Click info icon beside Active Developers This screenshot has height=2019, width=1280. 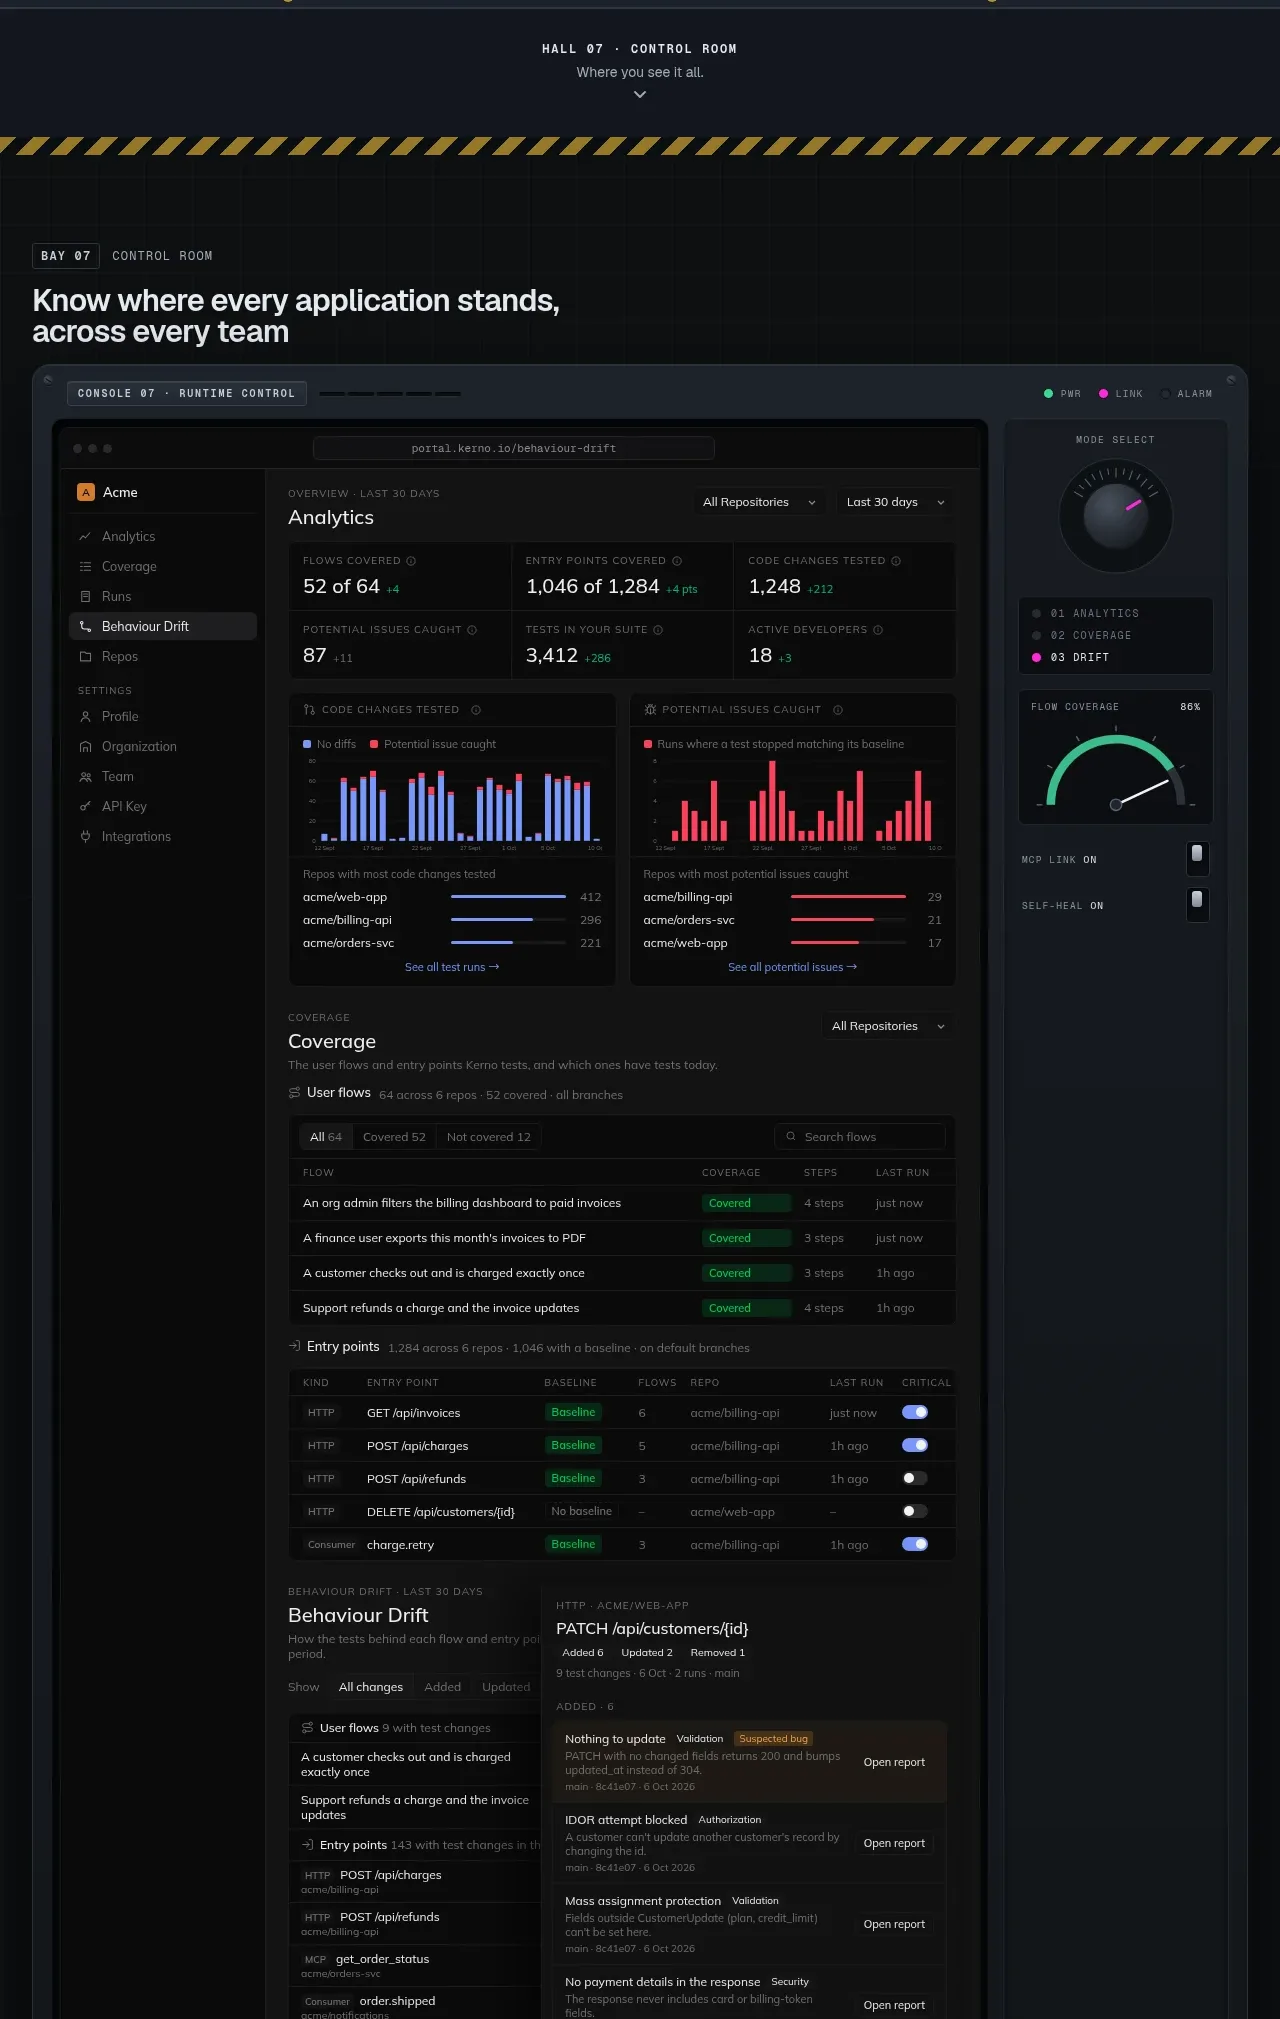click(x=878, y=630)
